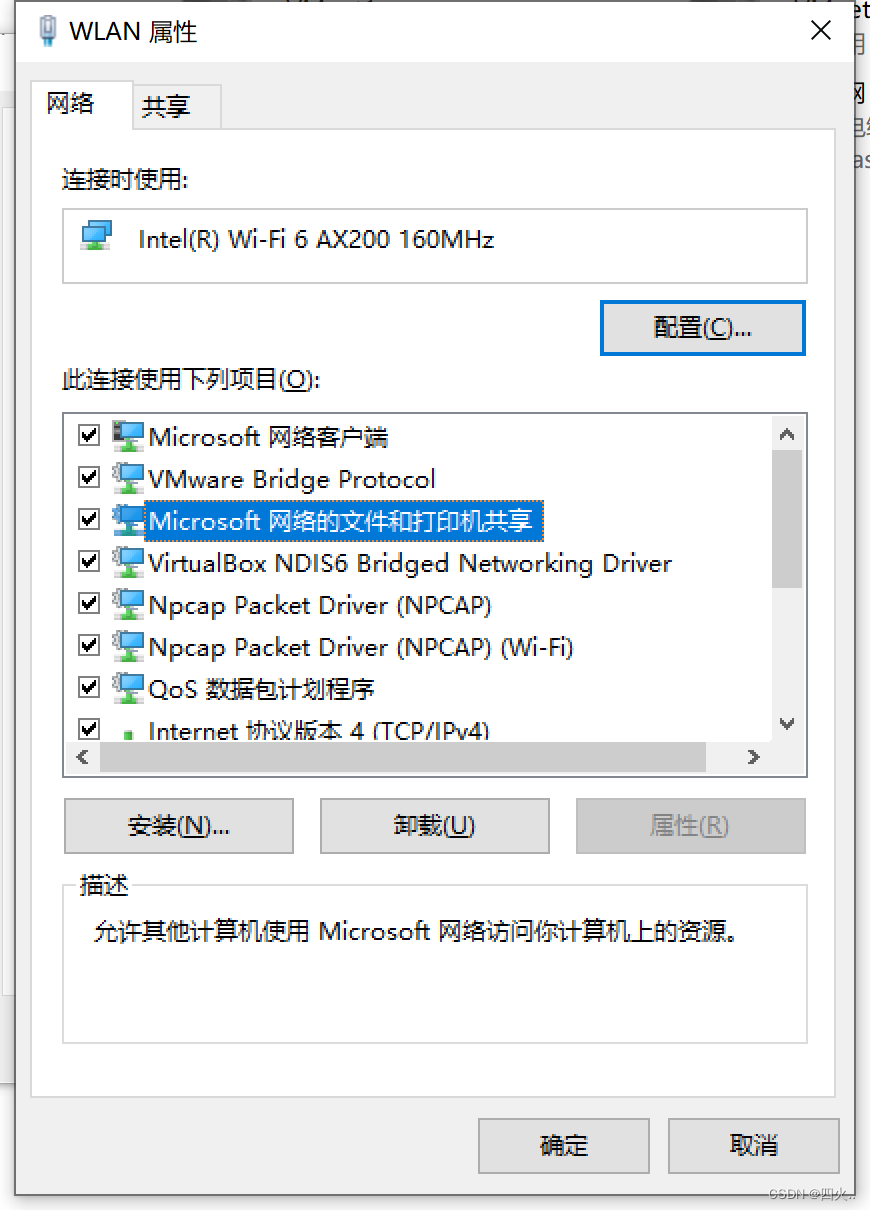Viewport: 870px width, 1210px height.
Task: Click the QoS 数据包计划程序 icon
Action: coord(128,688)
